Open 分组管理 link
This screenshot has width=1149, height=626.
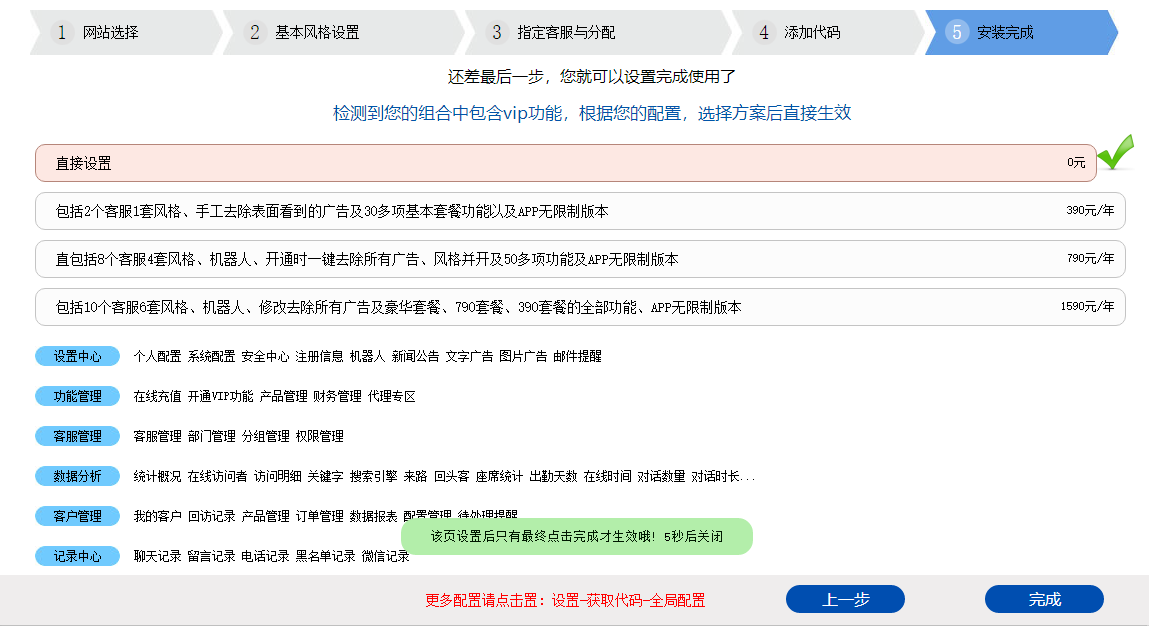(x=265, y=436)
